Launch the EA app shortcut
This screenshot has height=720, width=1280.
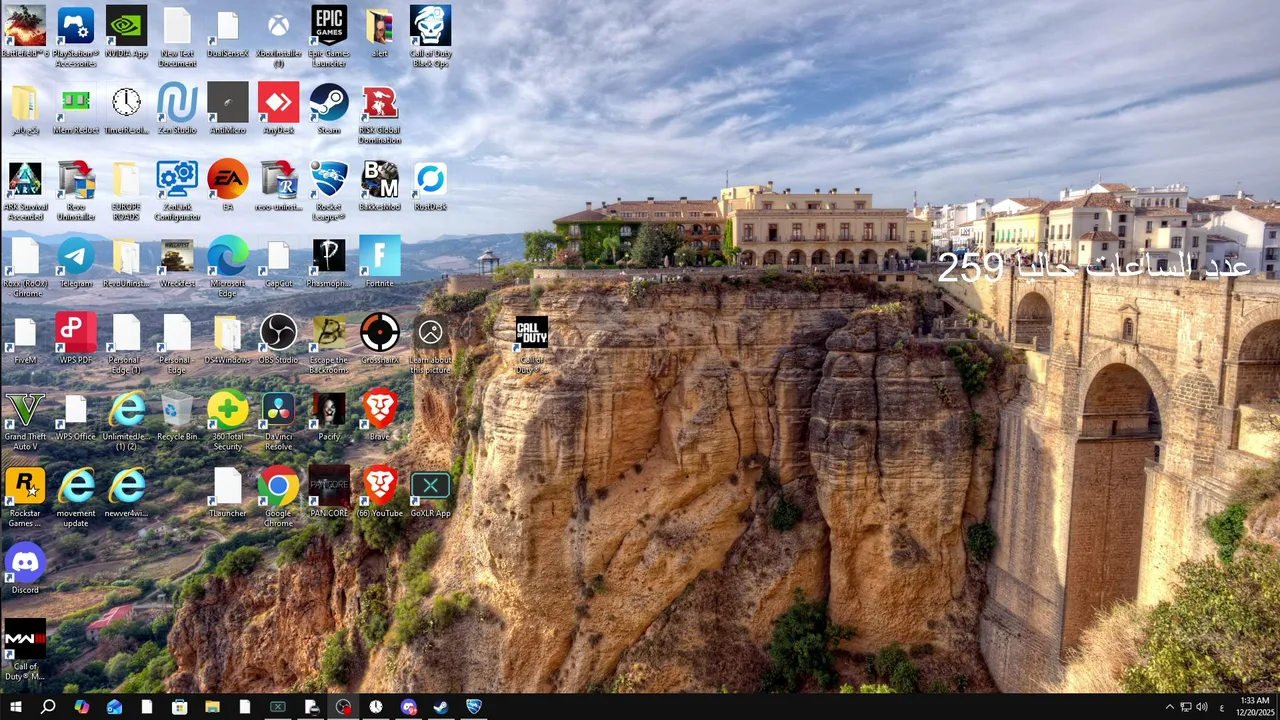[228, 186]
